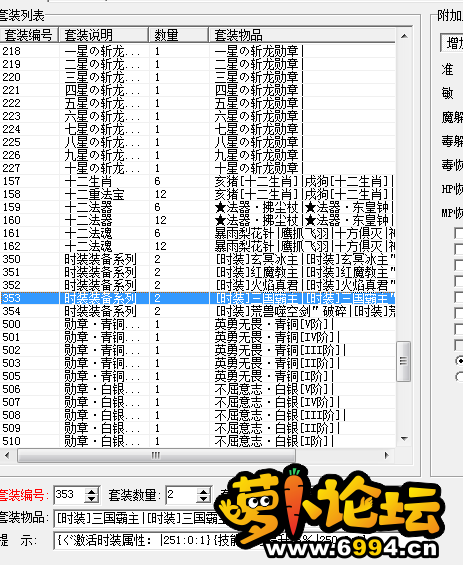Select row 507 勋章·白银

click(197, 402)
